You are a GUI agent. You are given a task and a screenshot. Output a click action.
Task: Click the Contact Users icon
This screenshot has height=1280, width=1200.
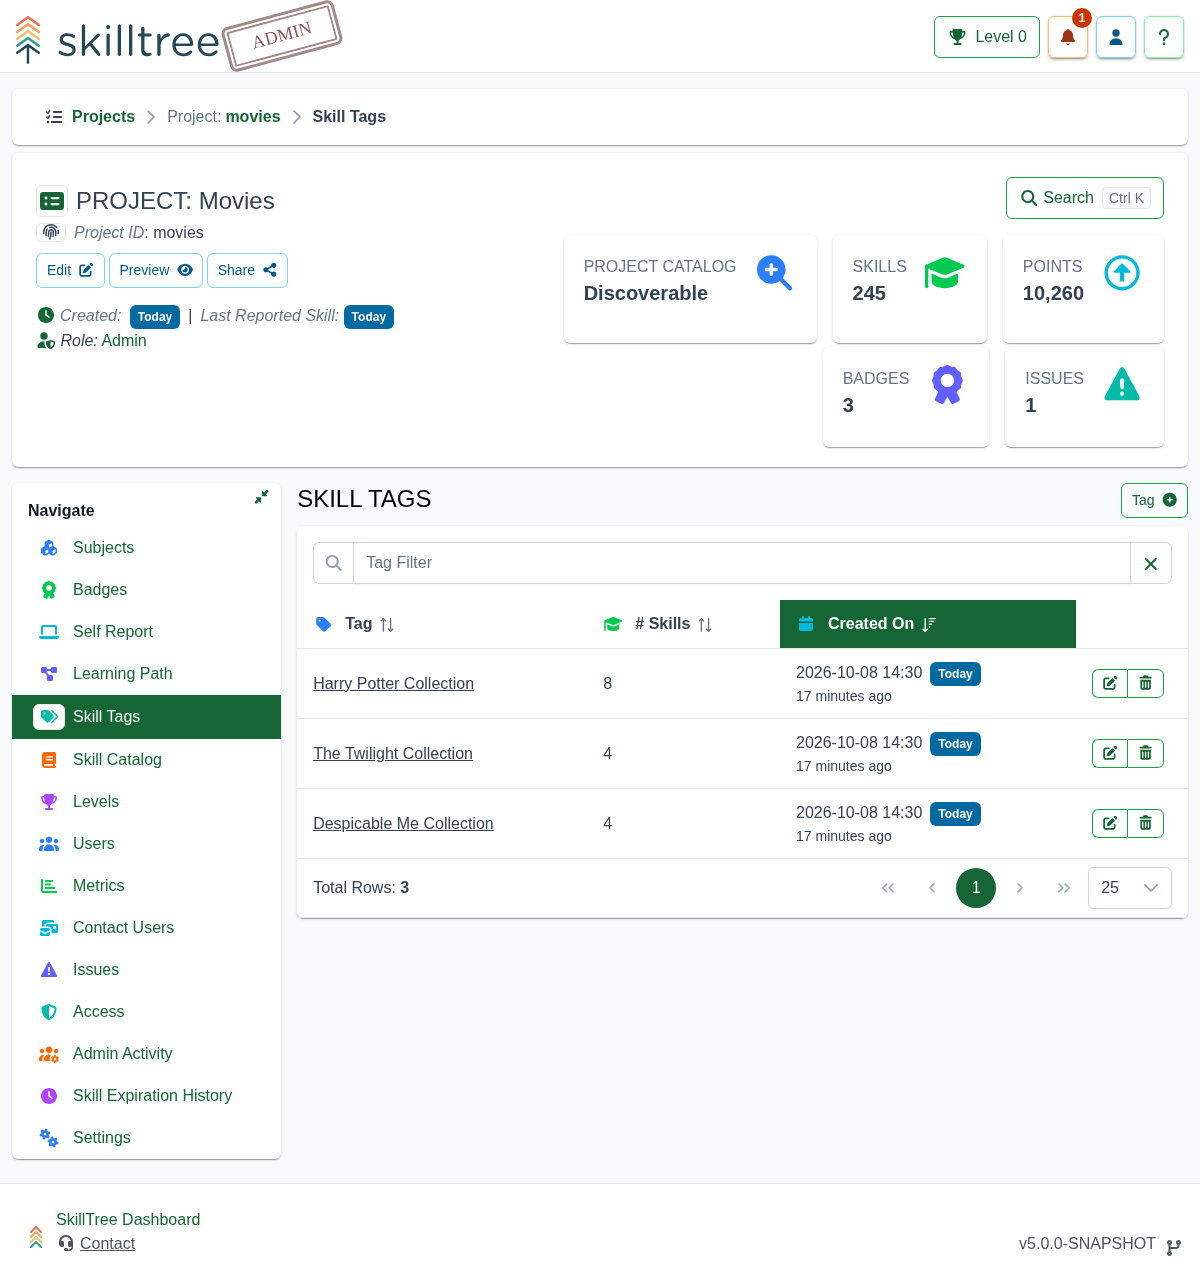pos(49,928)
